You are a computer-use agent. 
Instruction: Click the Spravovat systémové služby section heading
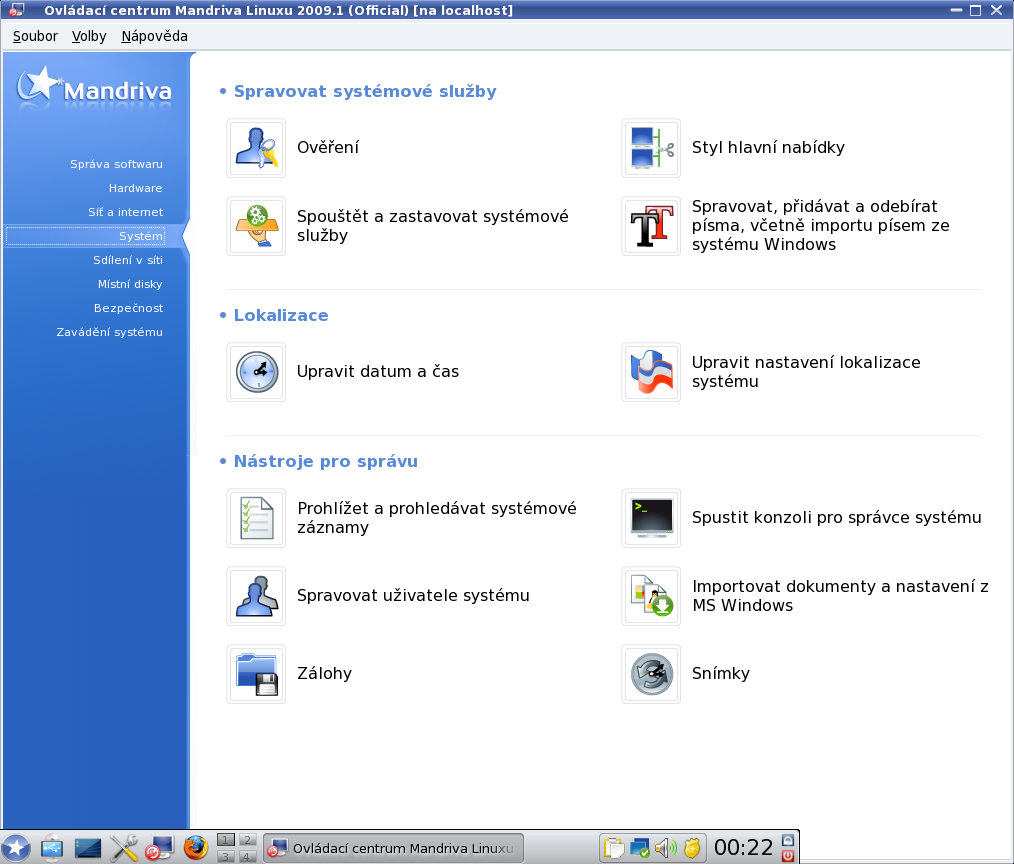(365, 91)
